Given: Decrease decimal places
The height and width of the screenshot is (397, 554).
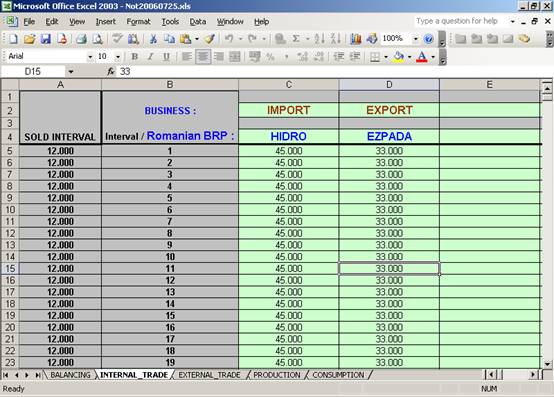Looking at the screenshot, I should pyautogui.click(x=319, y=57).
